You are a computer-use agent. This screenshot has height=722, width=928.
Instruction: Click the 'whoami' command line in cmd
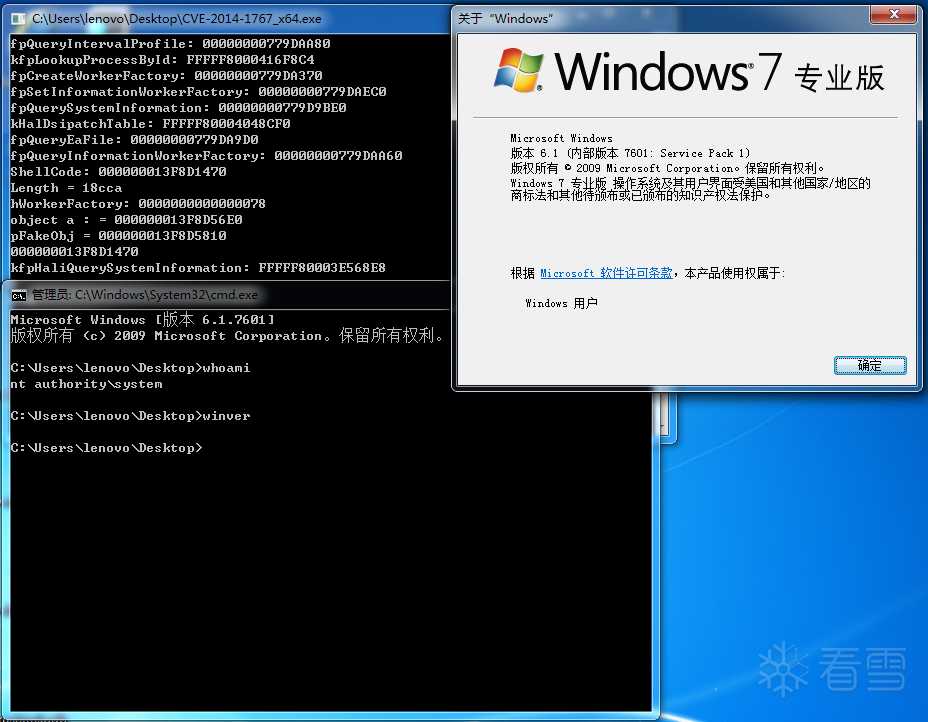(x=130, y=368)
